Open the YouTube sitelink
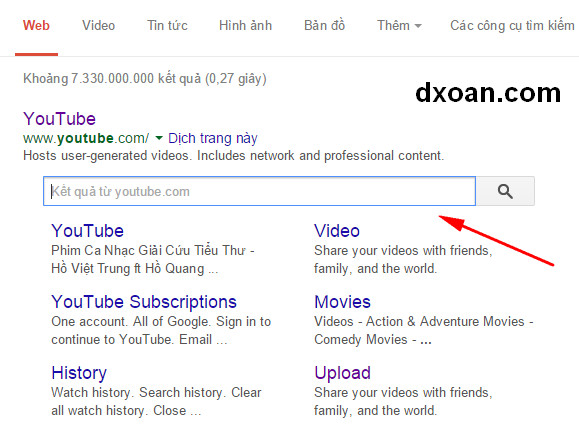The width and height of the screenshot is (579, 435). 88,231
